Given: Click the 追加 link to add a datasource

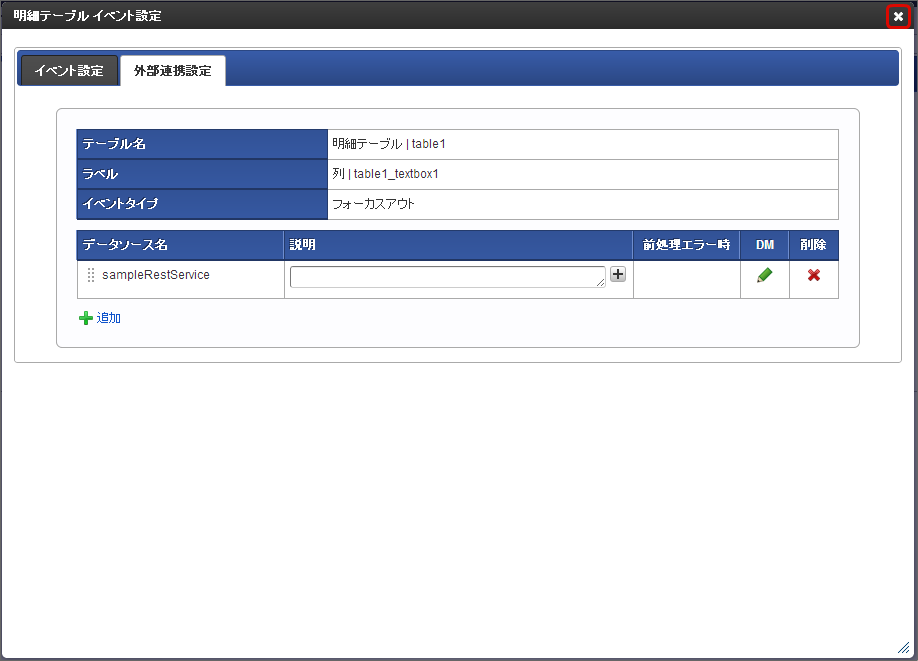Looking at the screenshot, I should coord(108,318).
